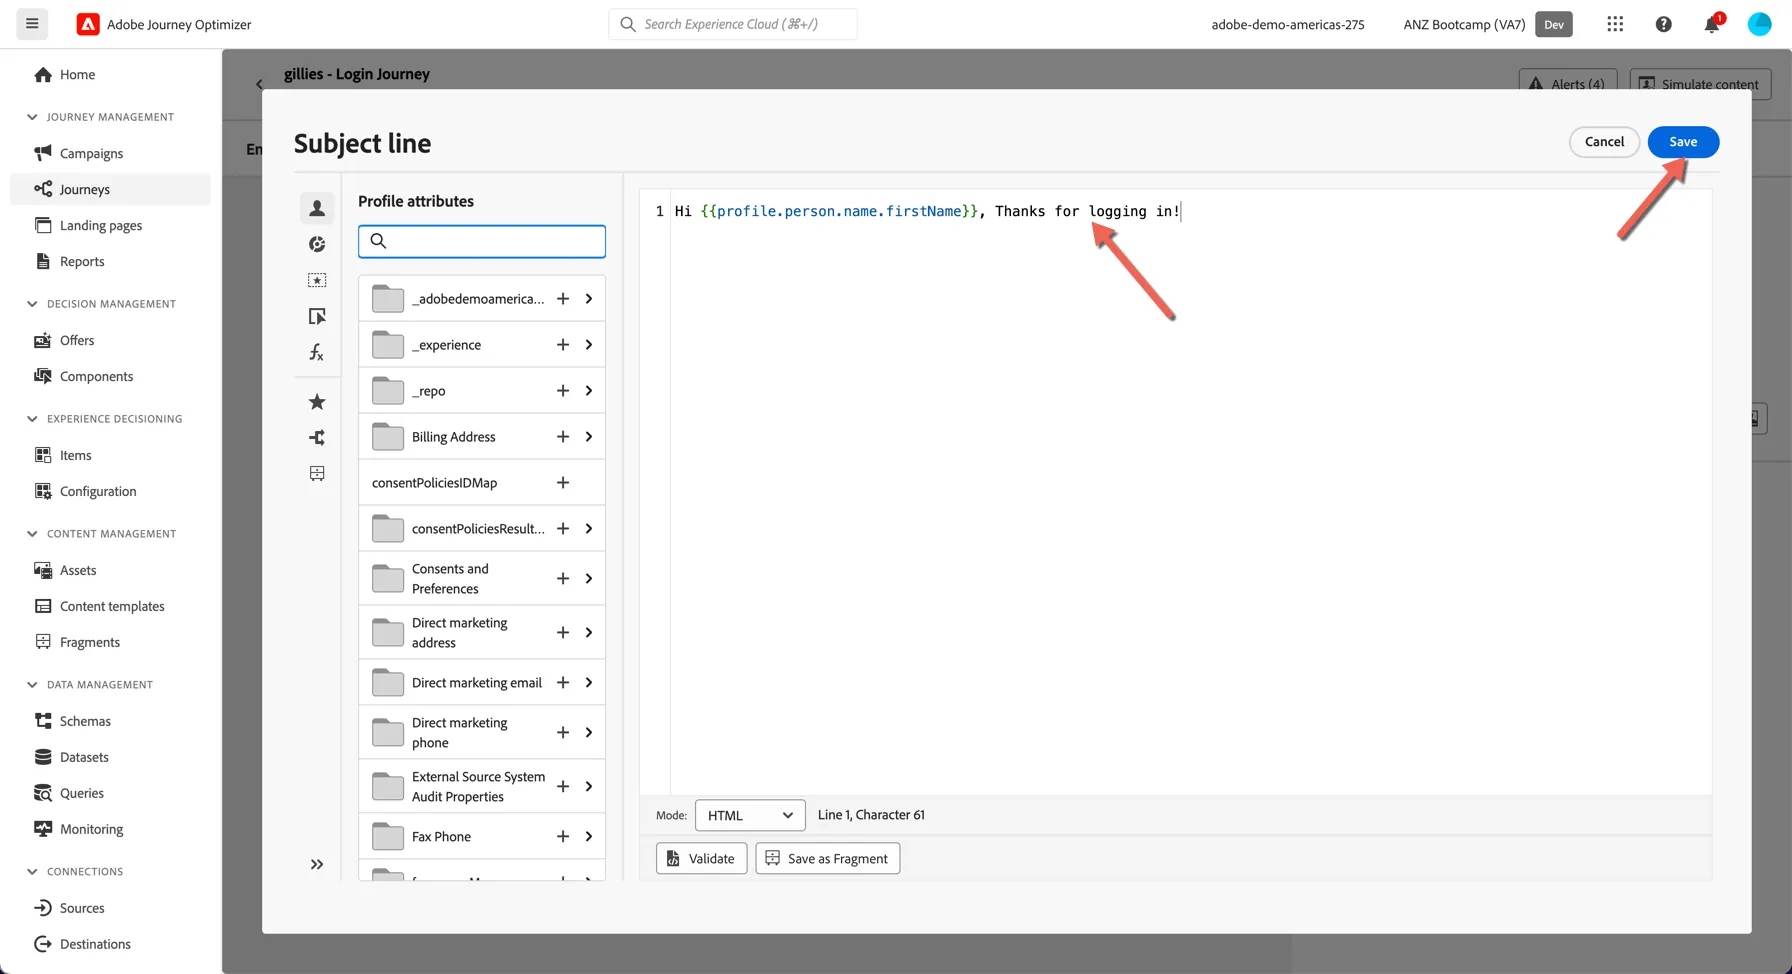The height and width of the screenshot is (974, 1792).
Task: Add Billing Address with plus icon
Action: coord(563,437)
